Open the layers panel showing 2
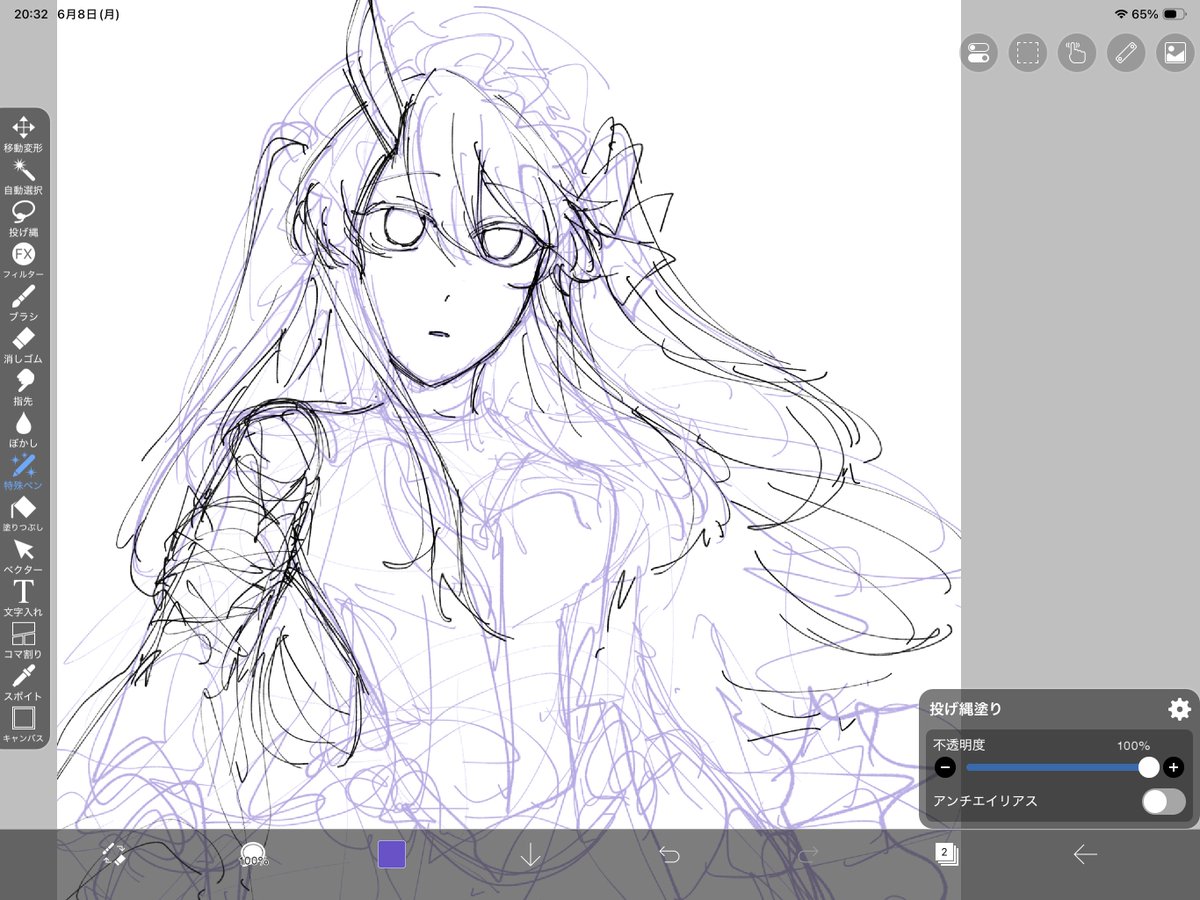This screenshot has width=1200, height=900. tap(946, 854)
